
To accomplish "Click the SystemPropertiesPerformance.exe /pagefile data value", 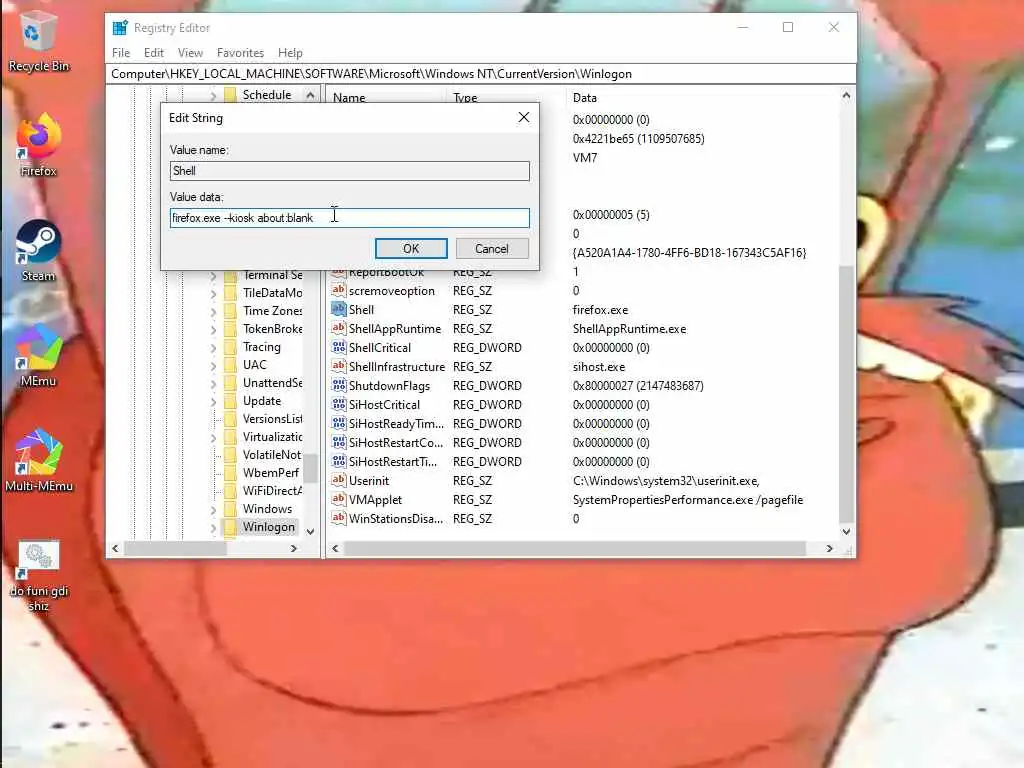I will click(x=688, y=500).
